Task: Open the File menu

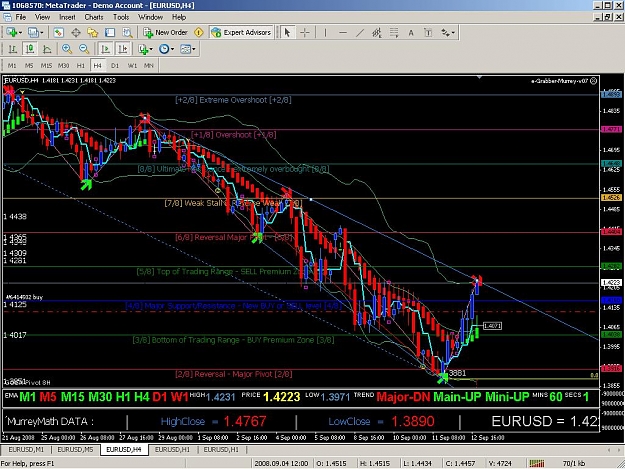Action: 21,17
